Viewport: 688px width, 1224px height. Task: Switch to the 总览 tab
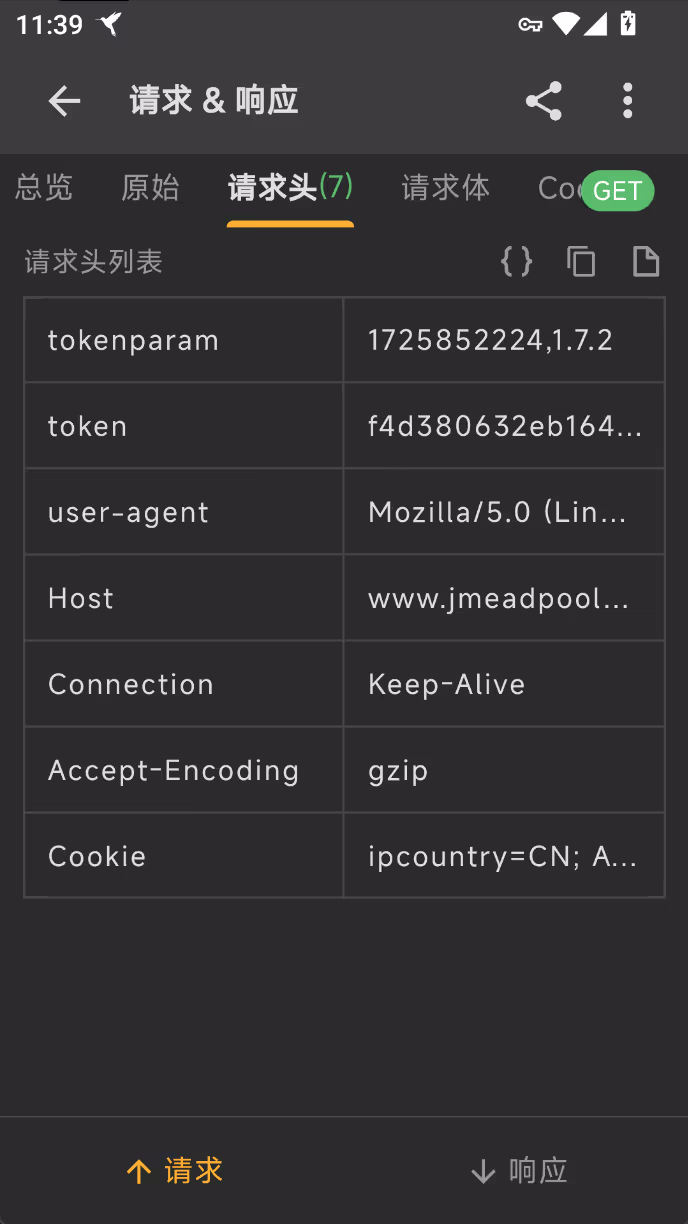tap(44, 188)
